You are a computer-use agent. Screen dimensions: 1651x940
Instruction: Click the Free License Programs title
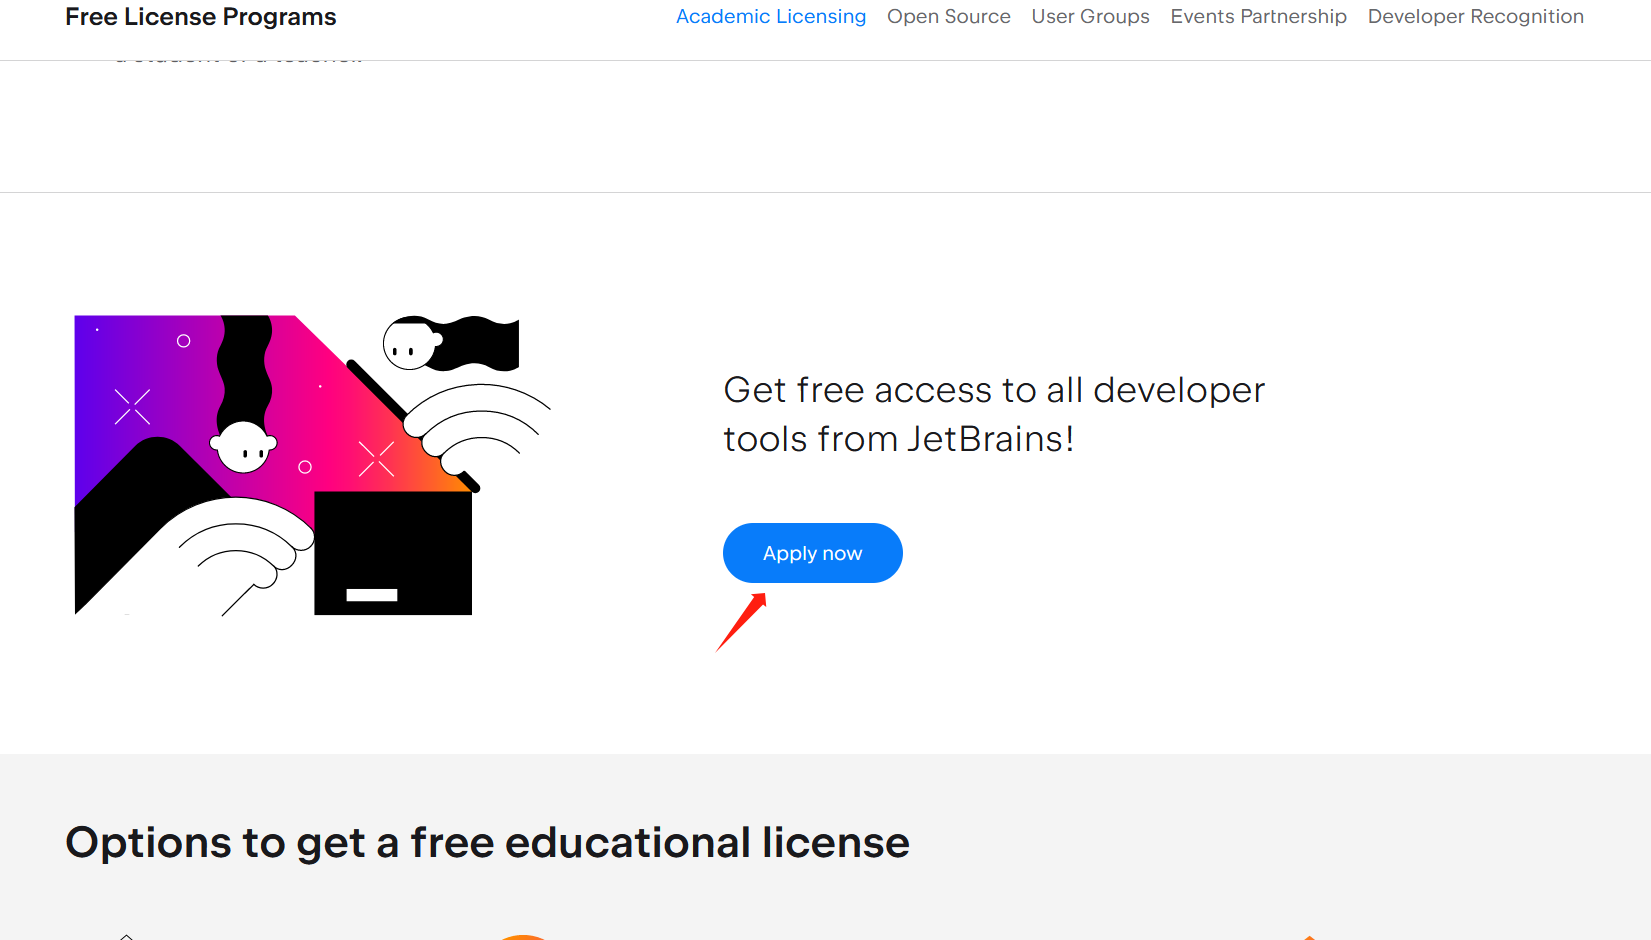tap(201, 17)
